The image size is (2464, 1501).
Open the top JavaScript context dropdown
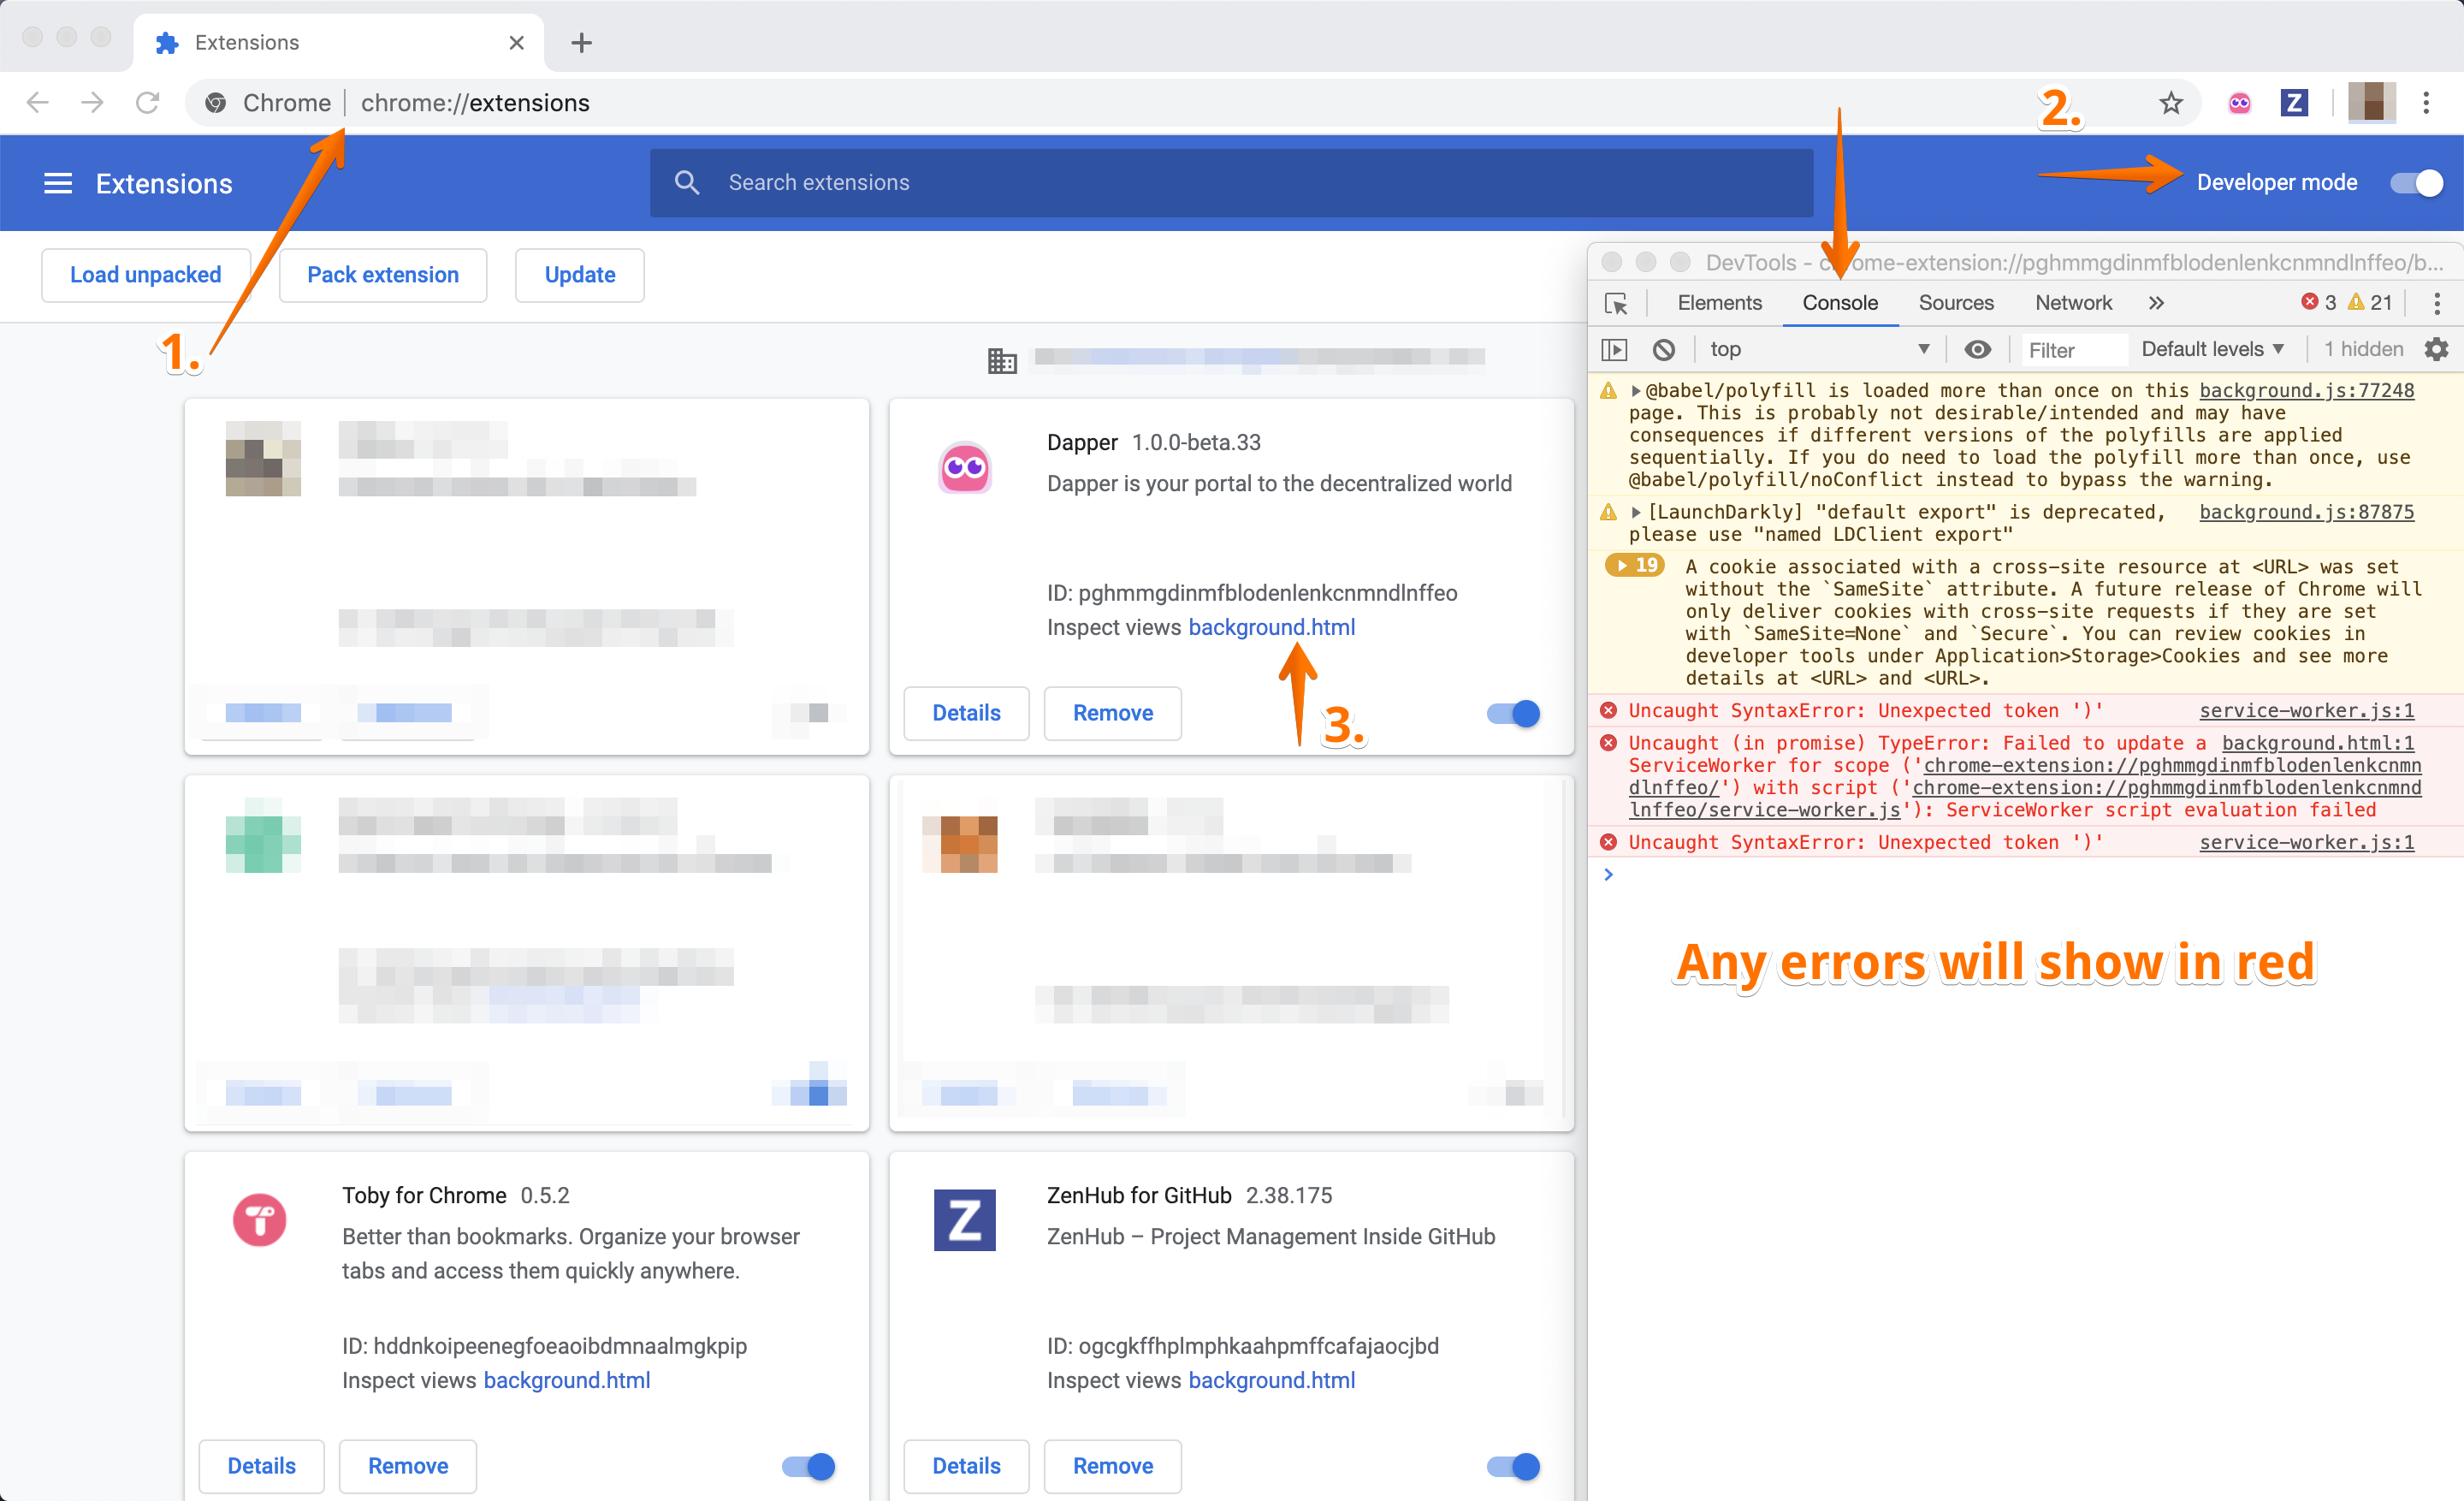[1818, 349]
